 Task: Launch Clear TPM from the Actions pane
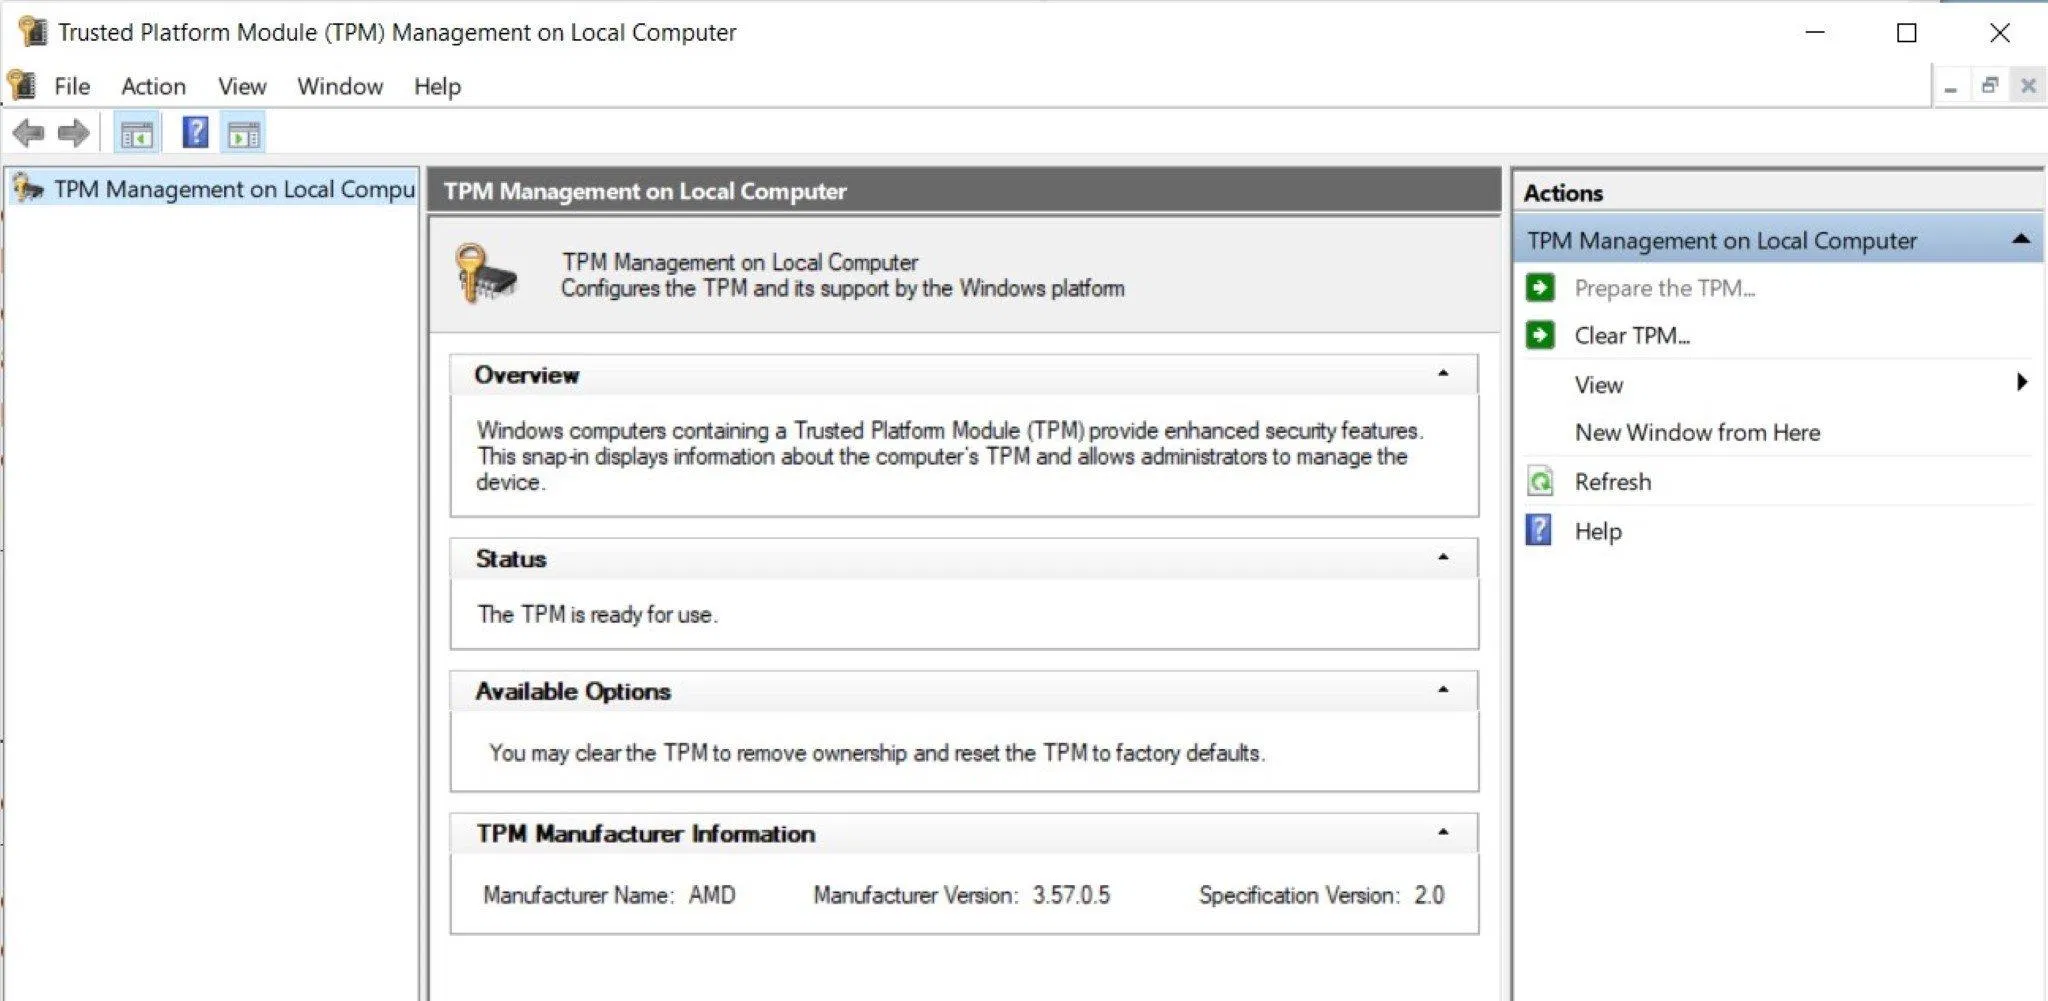coord(1632,335)
